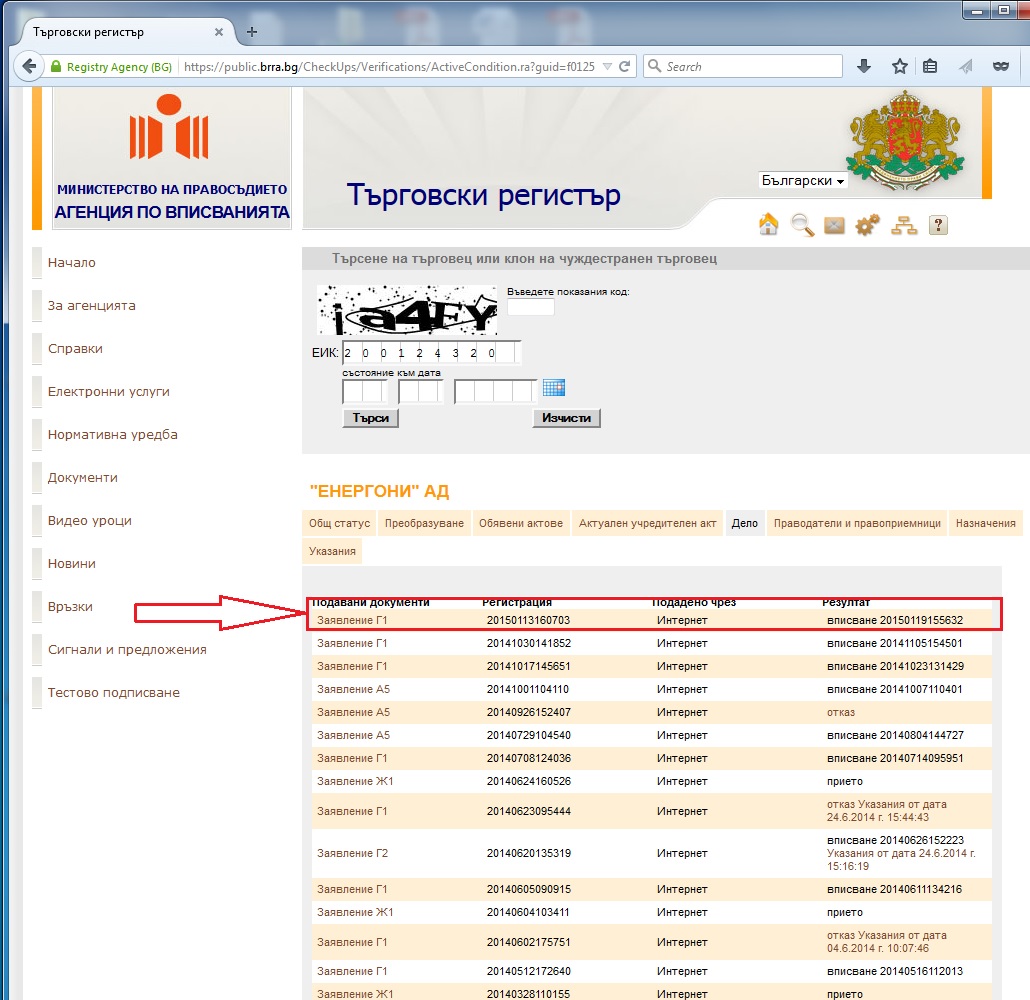Screen dimensions: 1030x1000
Task: Expand the Български language dropdown
Action: [x=803, y=181]
